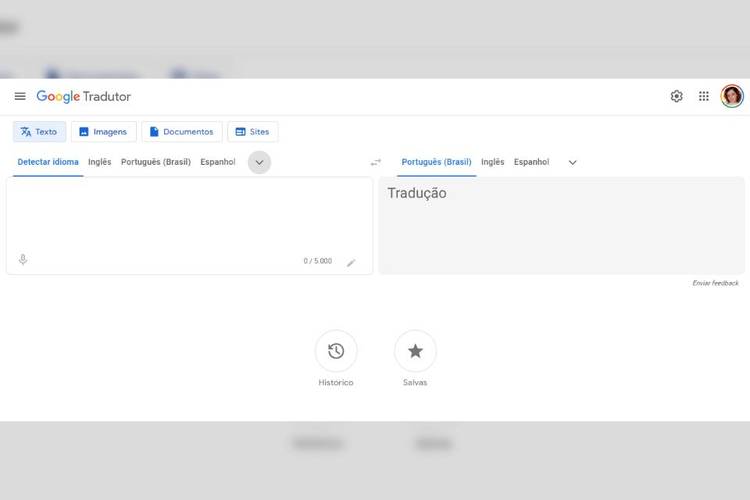Choose Inglês as source language
The width and height of the screenshot is (750, 500).
point(99,162)
